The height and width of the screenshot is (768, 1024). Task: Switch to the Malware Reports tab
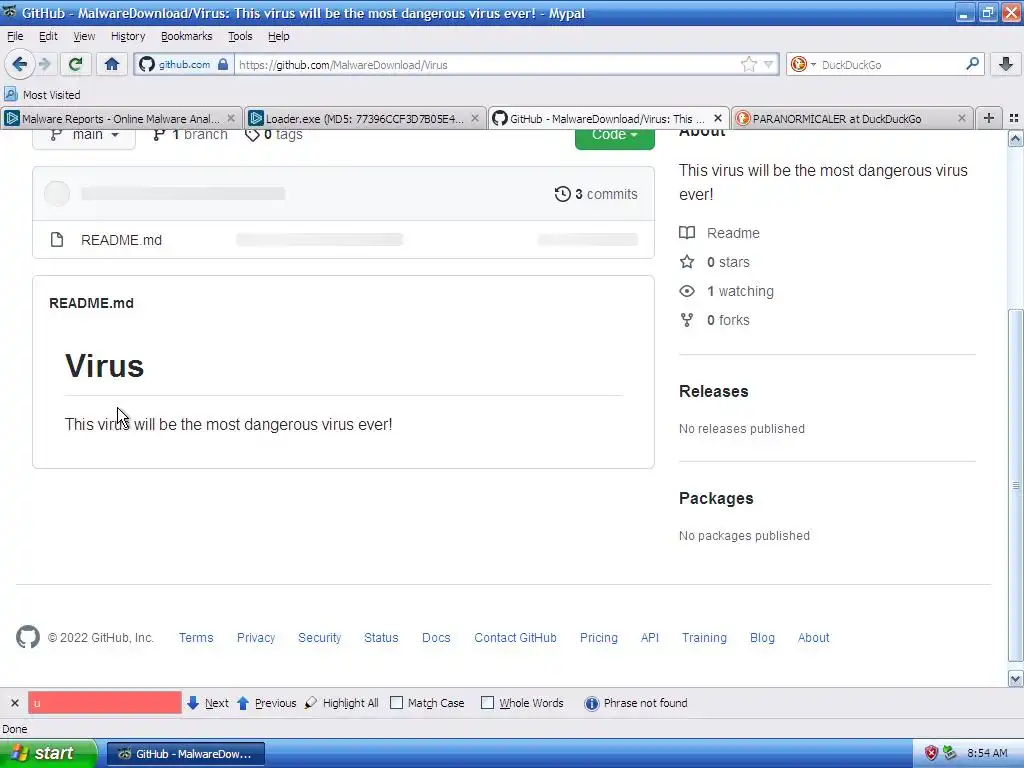(x=121, y=118)
